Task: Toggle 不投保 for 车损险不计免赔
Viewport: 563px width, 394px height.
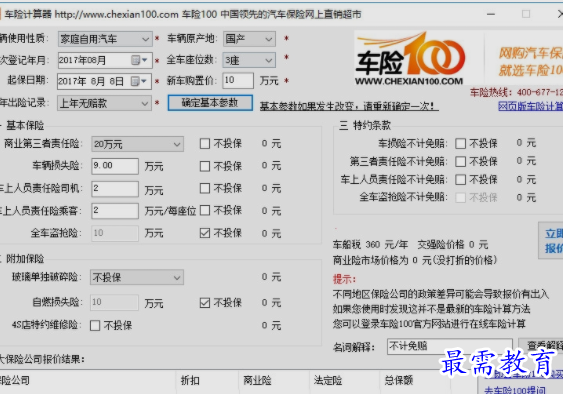Action: pyautogui.click(x=460, y=144)
